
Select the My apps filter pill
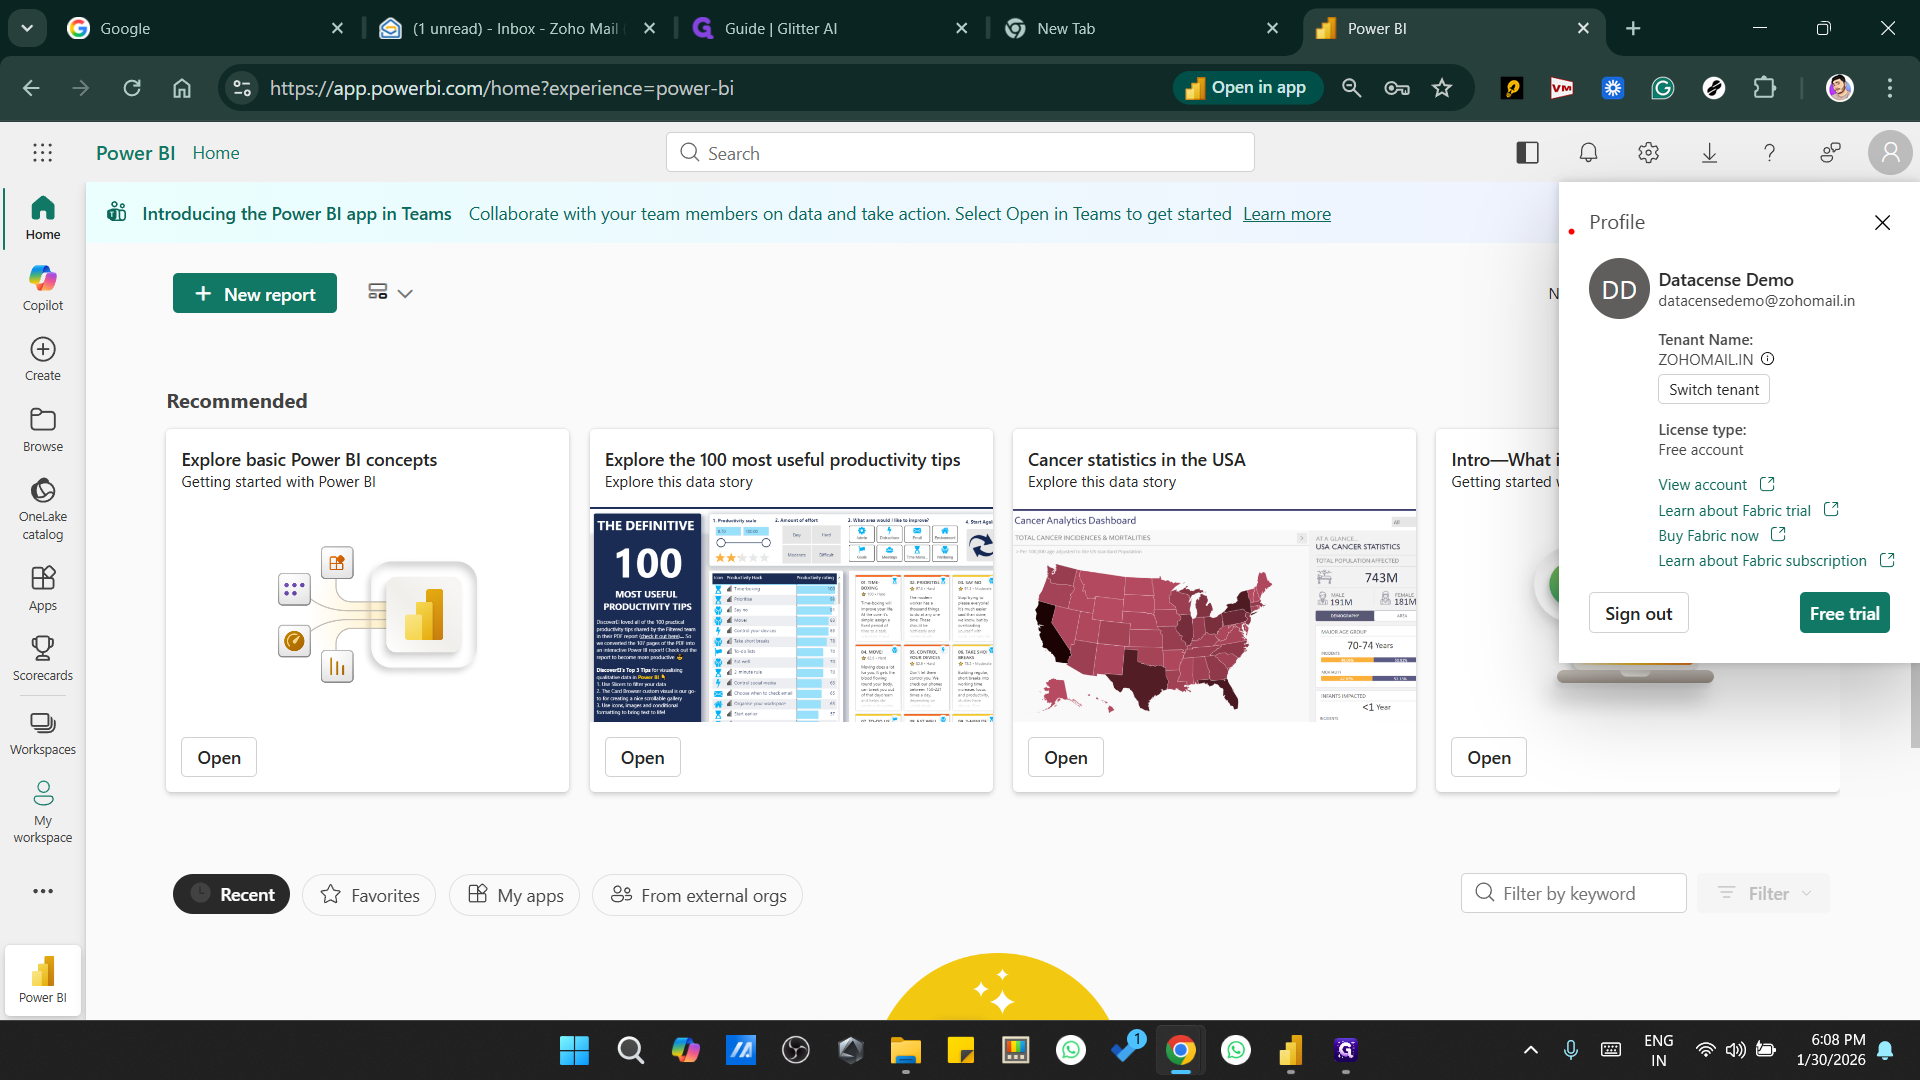coord(515,895)
